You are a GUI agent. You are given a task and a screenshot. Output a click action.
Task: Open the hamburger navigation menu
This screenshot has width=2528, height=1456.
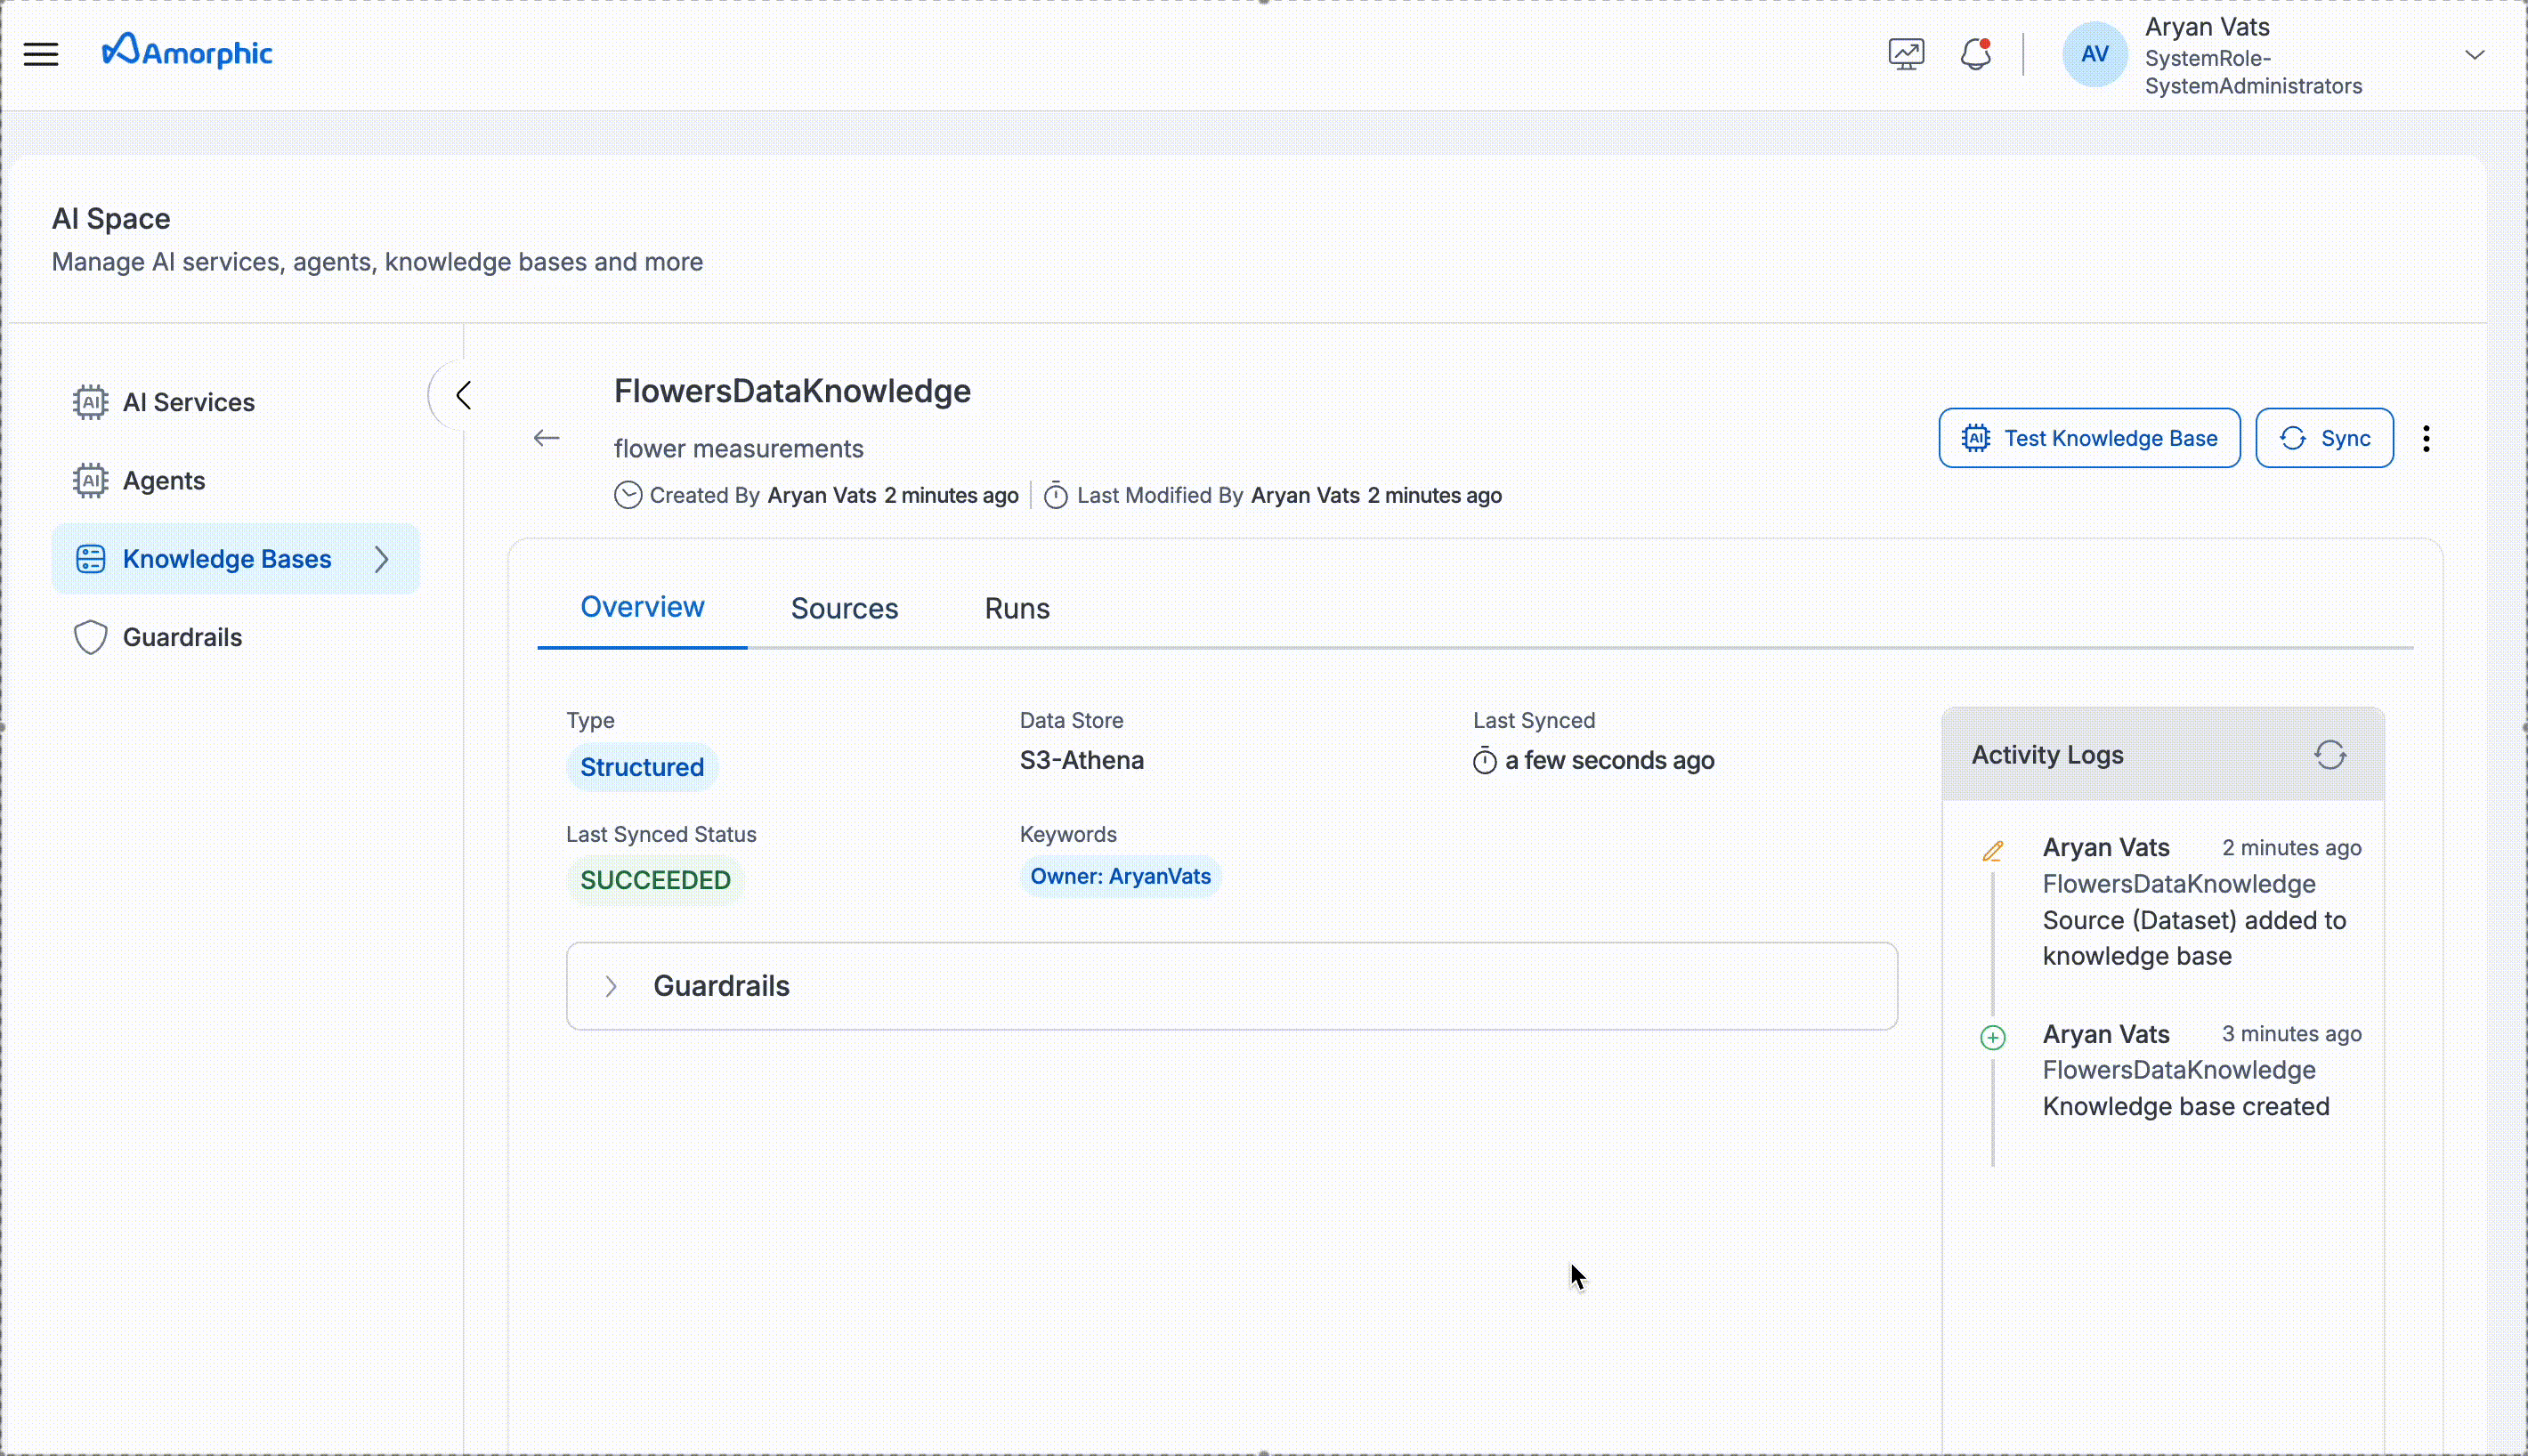point(41,54)
